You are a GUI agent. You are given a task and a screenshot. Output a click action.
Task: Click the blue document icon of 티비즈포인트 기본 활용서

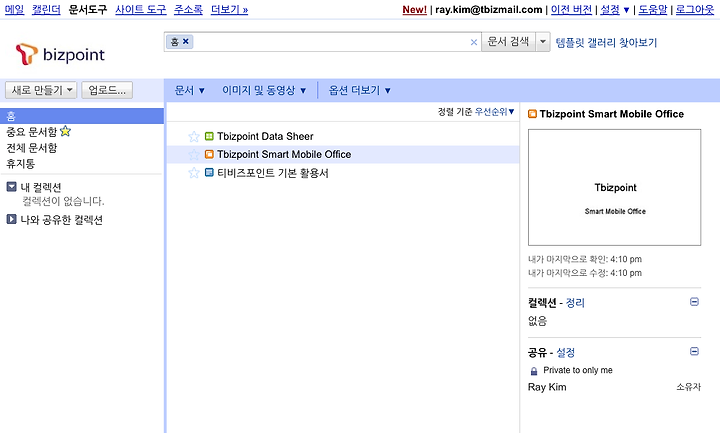[x=209, y=173]
